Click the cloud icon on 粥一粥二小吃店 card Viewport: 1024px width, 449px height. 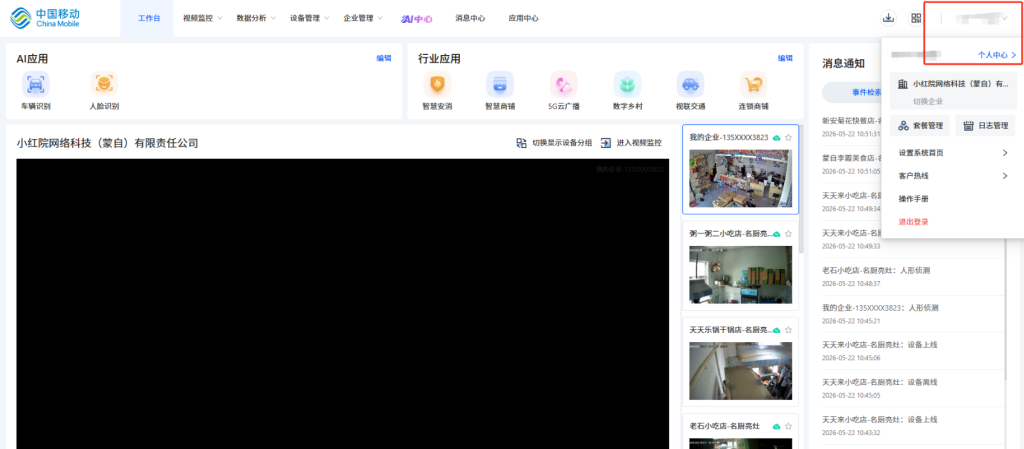click(x=776, y=234)
